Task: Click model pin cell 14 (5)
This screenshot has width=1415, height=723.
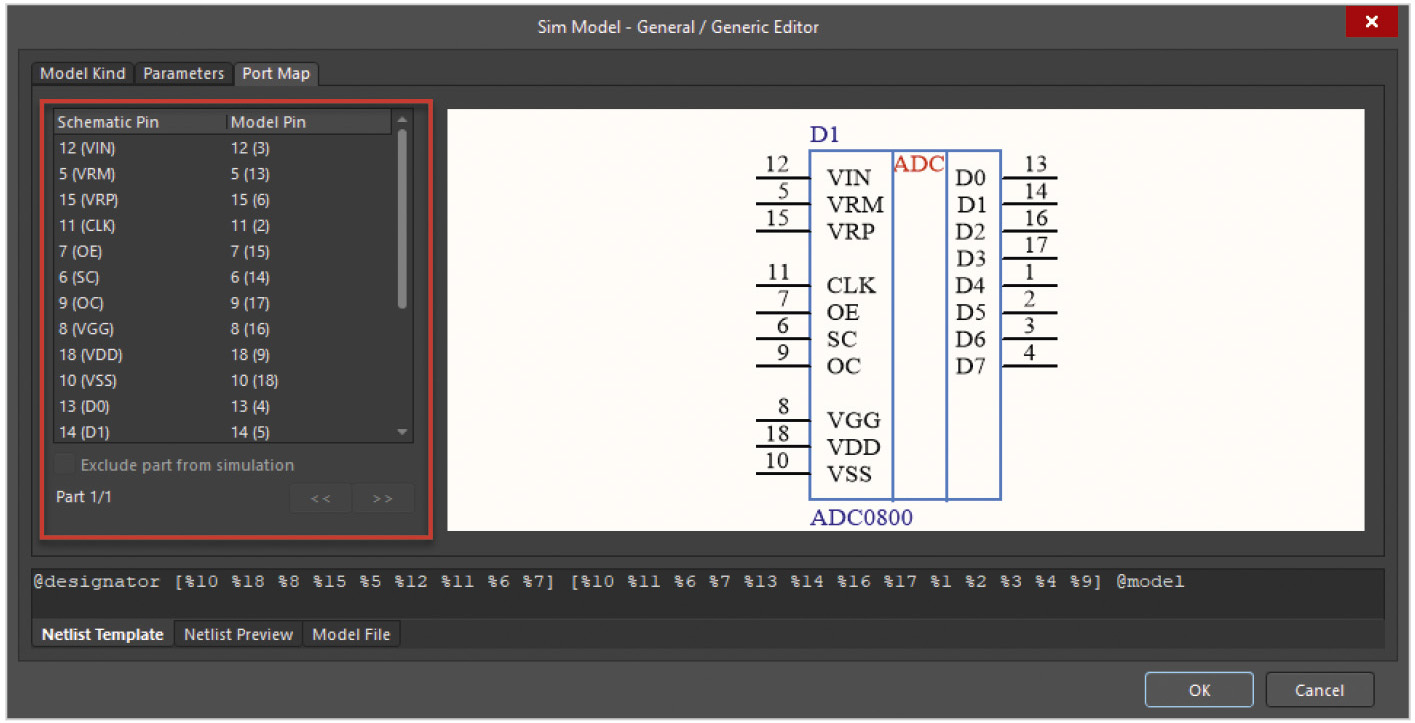Action: click(250, 433)
